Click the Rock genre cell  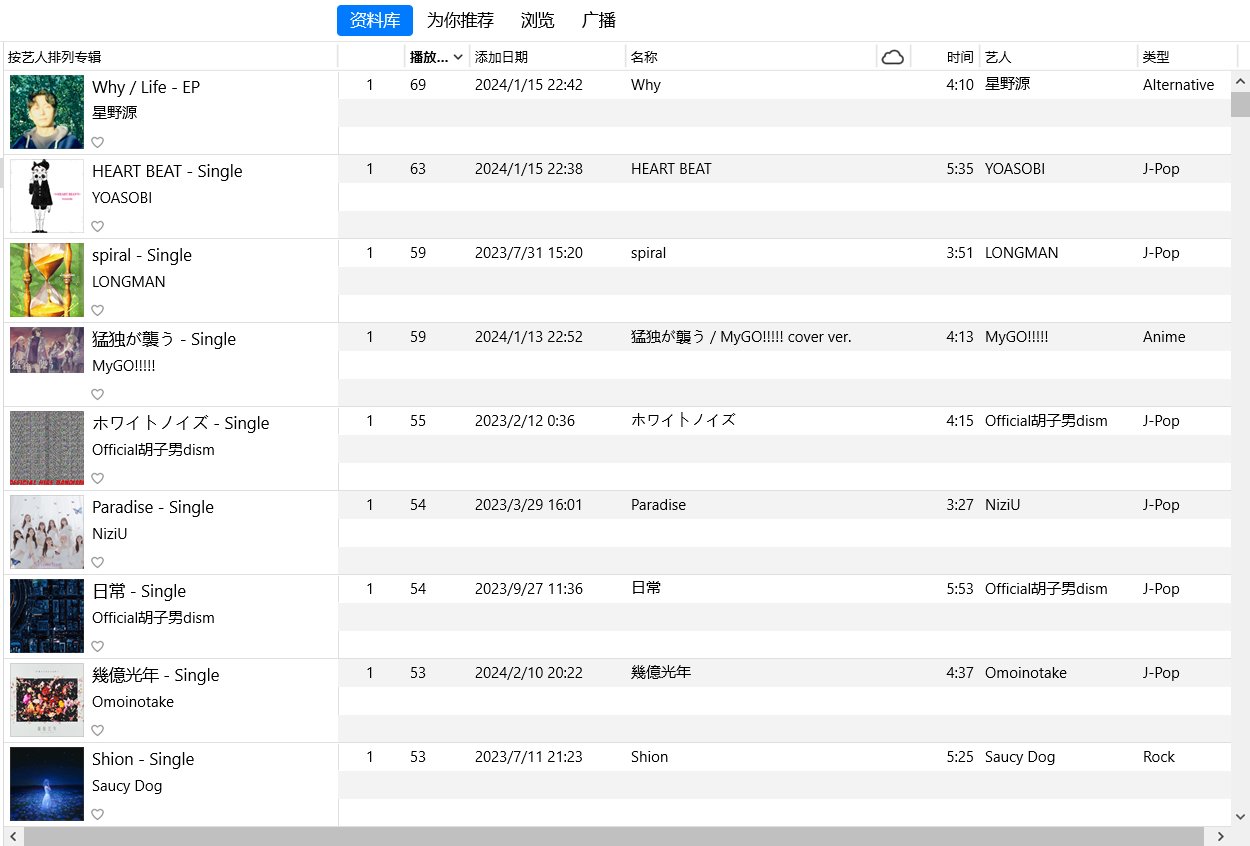(1159, 757)
